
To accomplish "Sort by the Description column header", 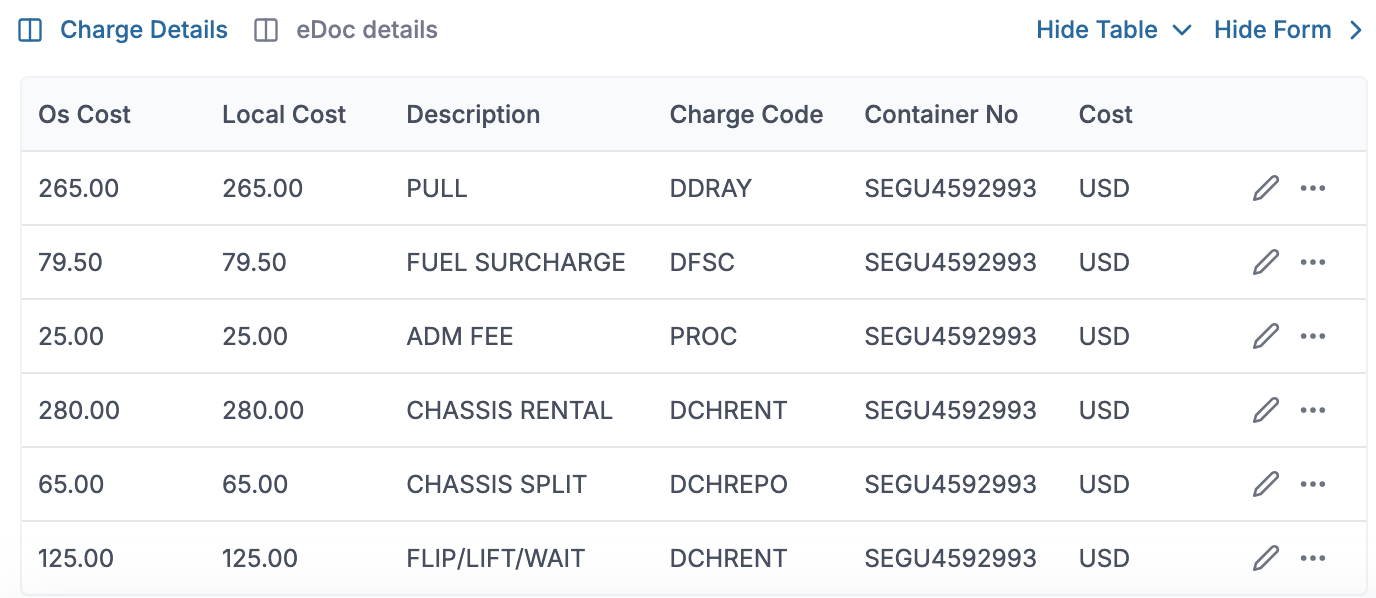I will tap(473, 115).
